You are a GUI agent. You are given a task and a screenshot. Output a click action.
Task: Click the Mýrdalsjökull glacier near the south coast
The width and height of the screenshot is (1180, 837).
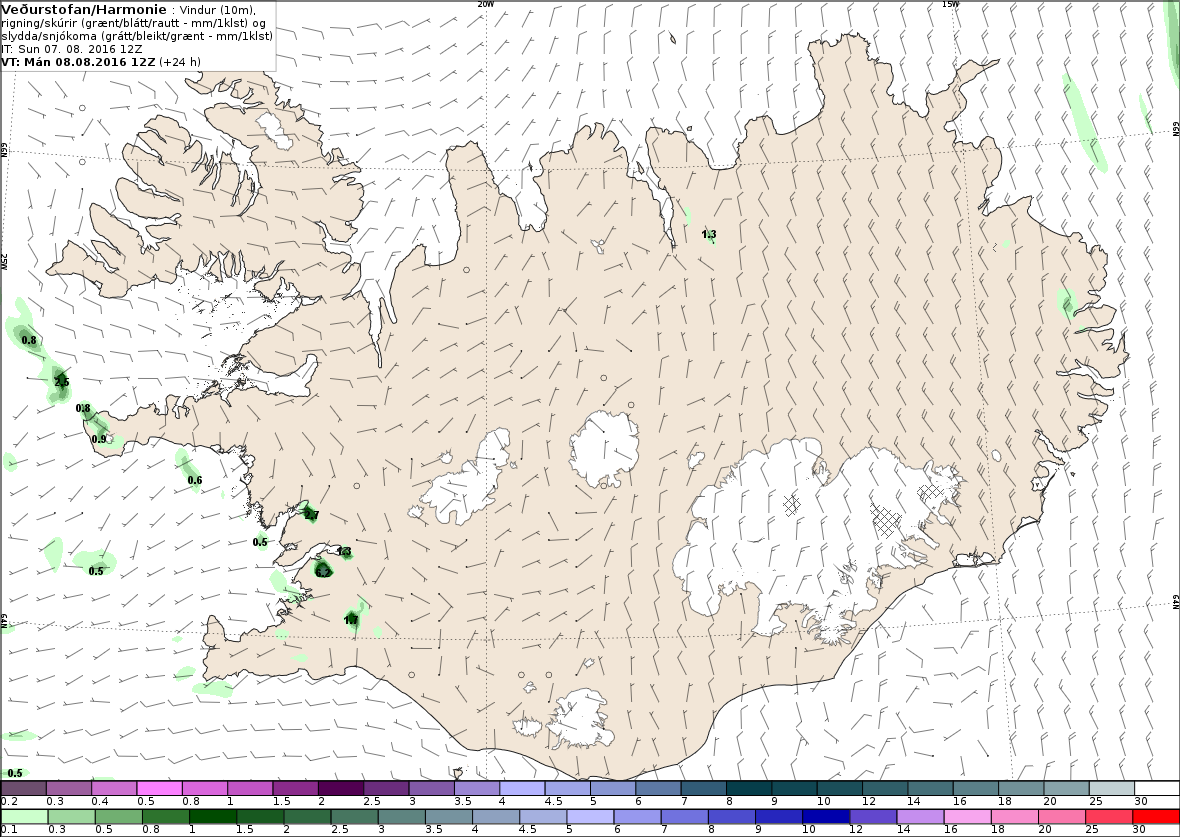pos(578,719)
